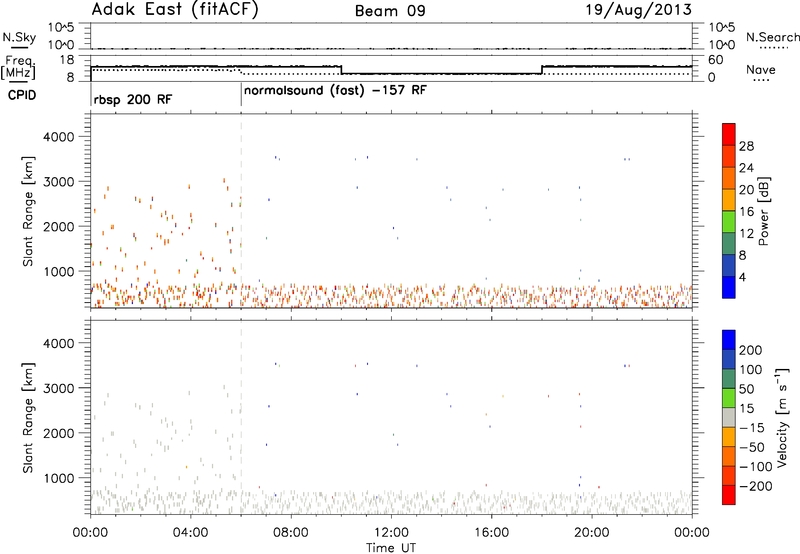Click the 'Nave' legend label
Viewport: 800px width, 554px height.
(x=760, y=69)
